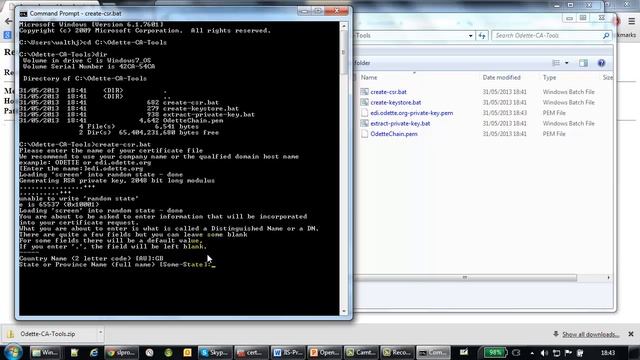The image size is (640, 360).
Task: Select the OdetteChain.pem file
Action: point(393,134)
